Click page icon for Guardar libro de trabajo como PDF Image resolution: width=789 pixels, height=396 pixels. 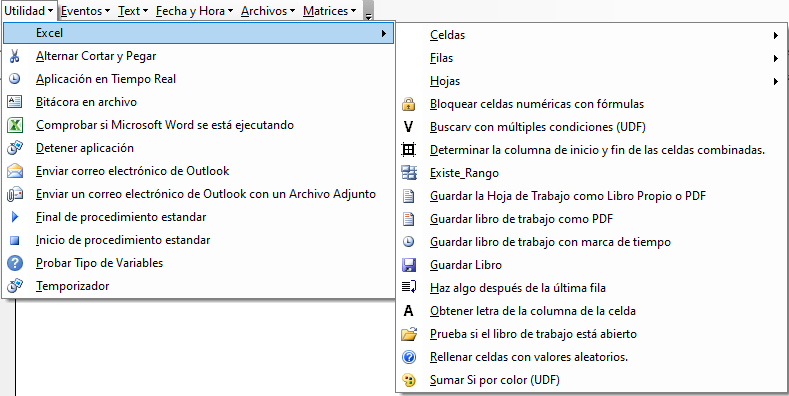point(409,219)
